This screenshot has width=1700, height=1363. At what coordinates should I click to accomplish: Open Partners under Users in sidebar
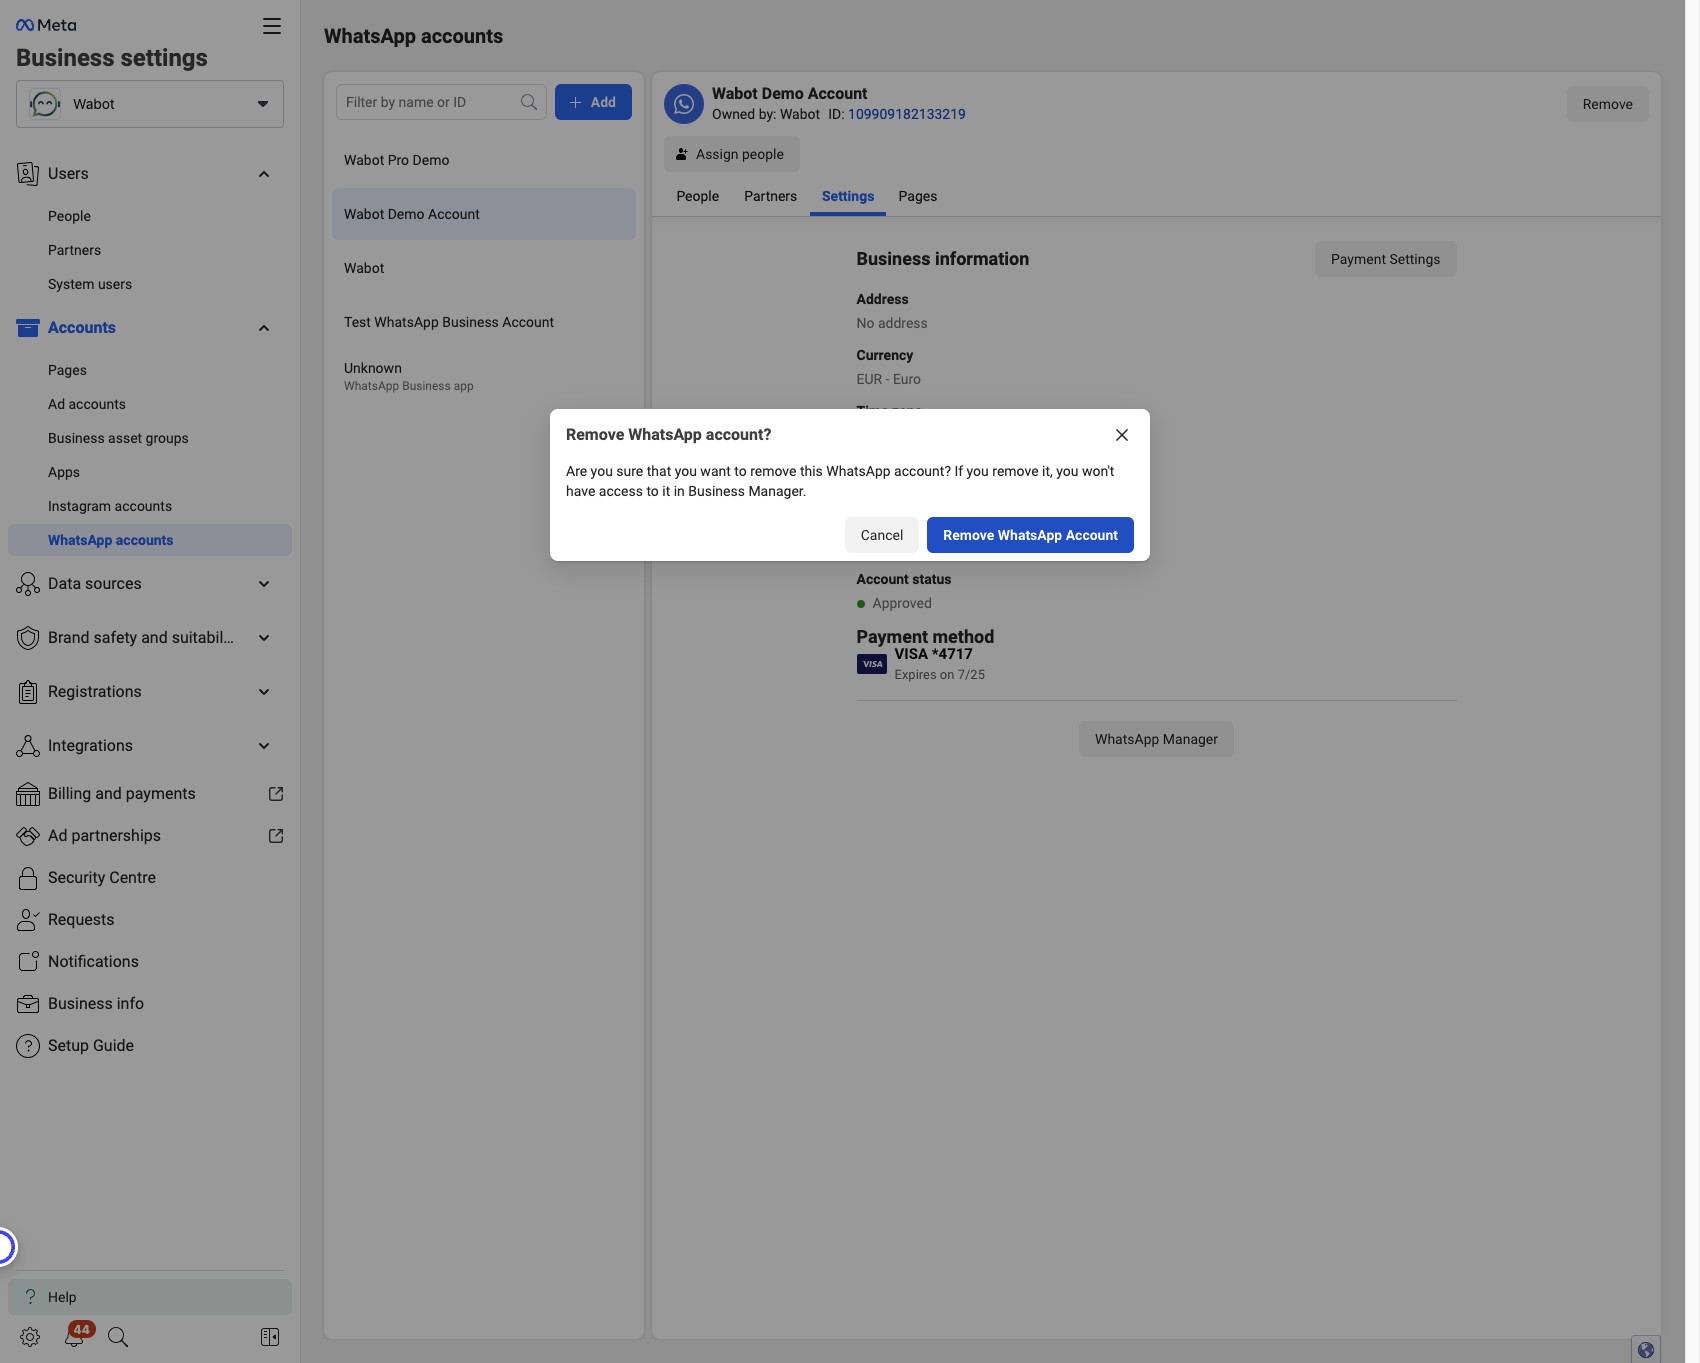[x=74, y=250]
